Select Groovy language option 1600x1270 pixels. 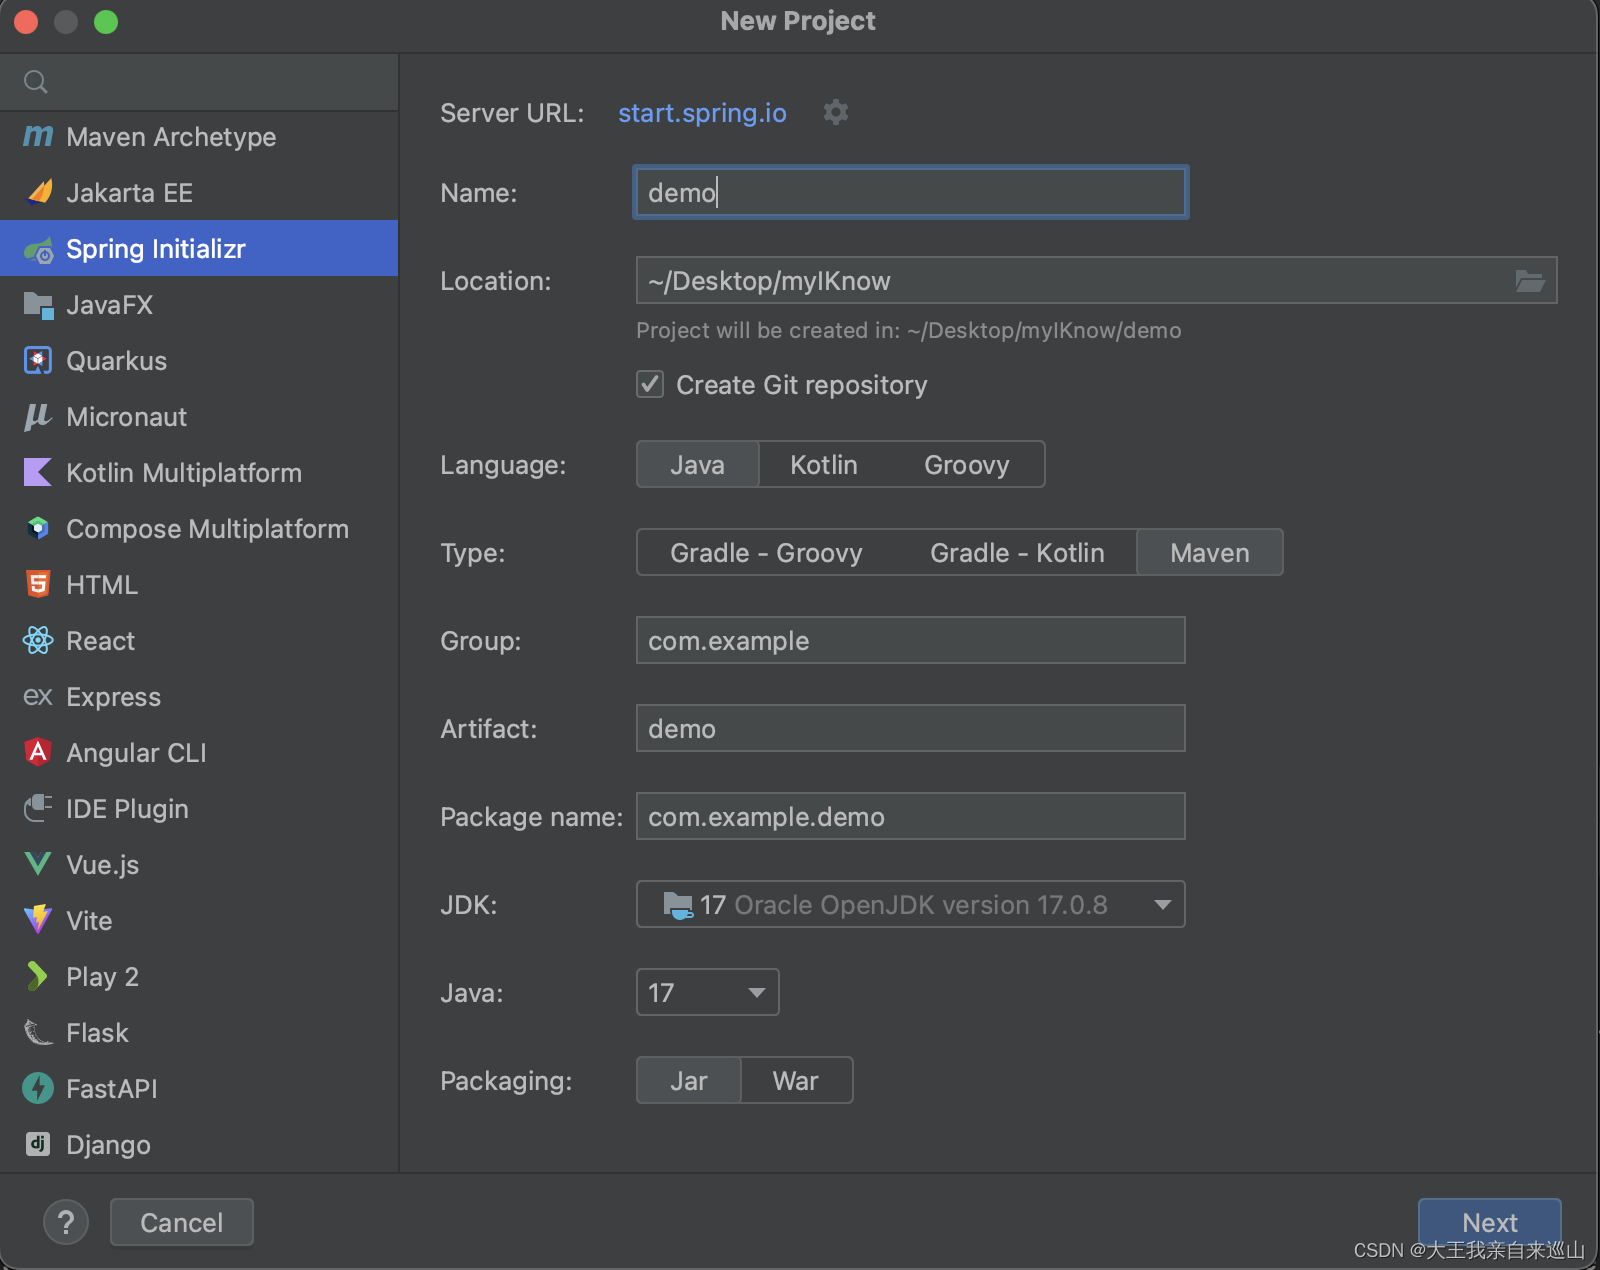click(967, 464)
